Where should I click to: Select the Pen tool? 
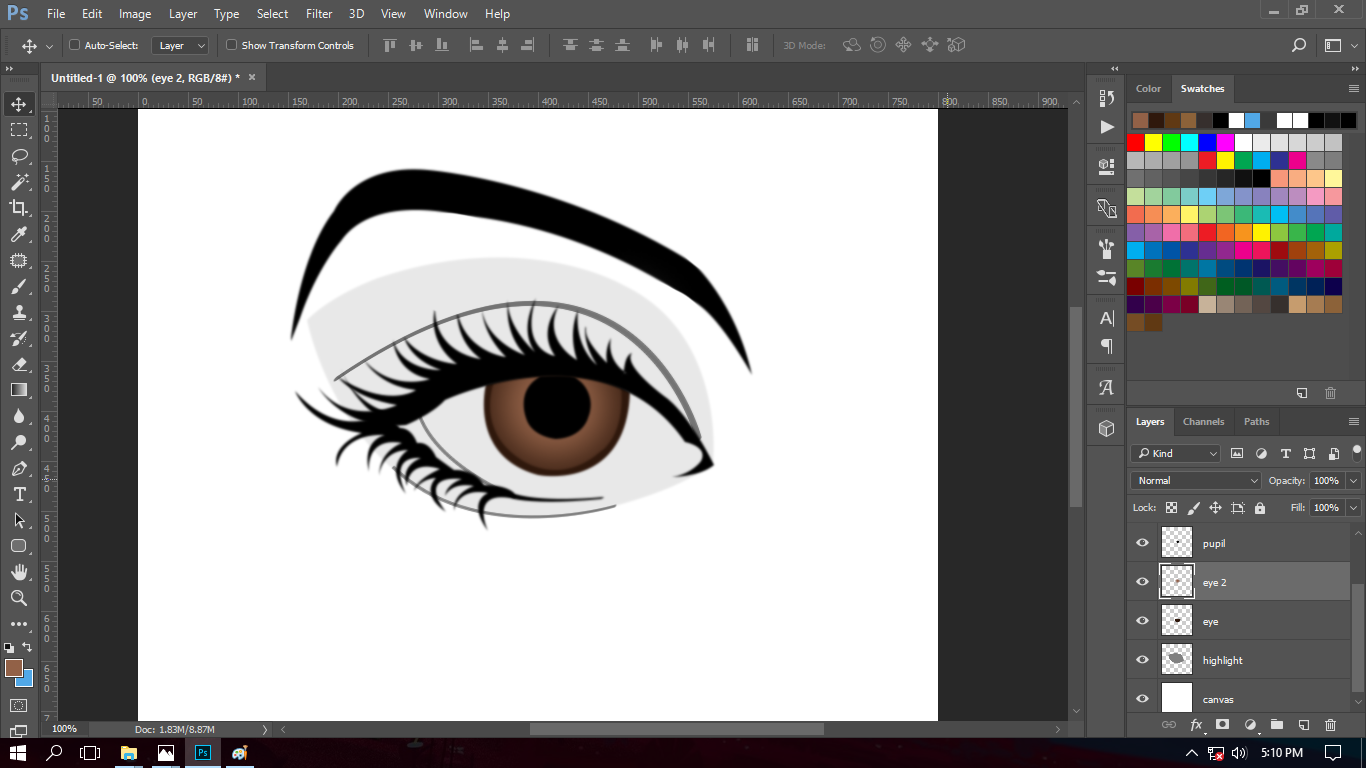tap(19, 468)
